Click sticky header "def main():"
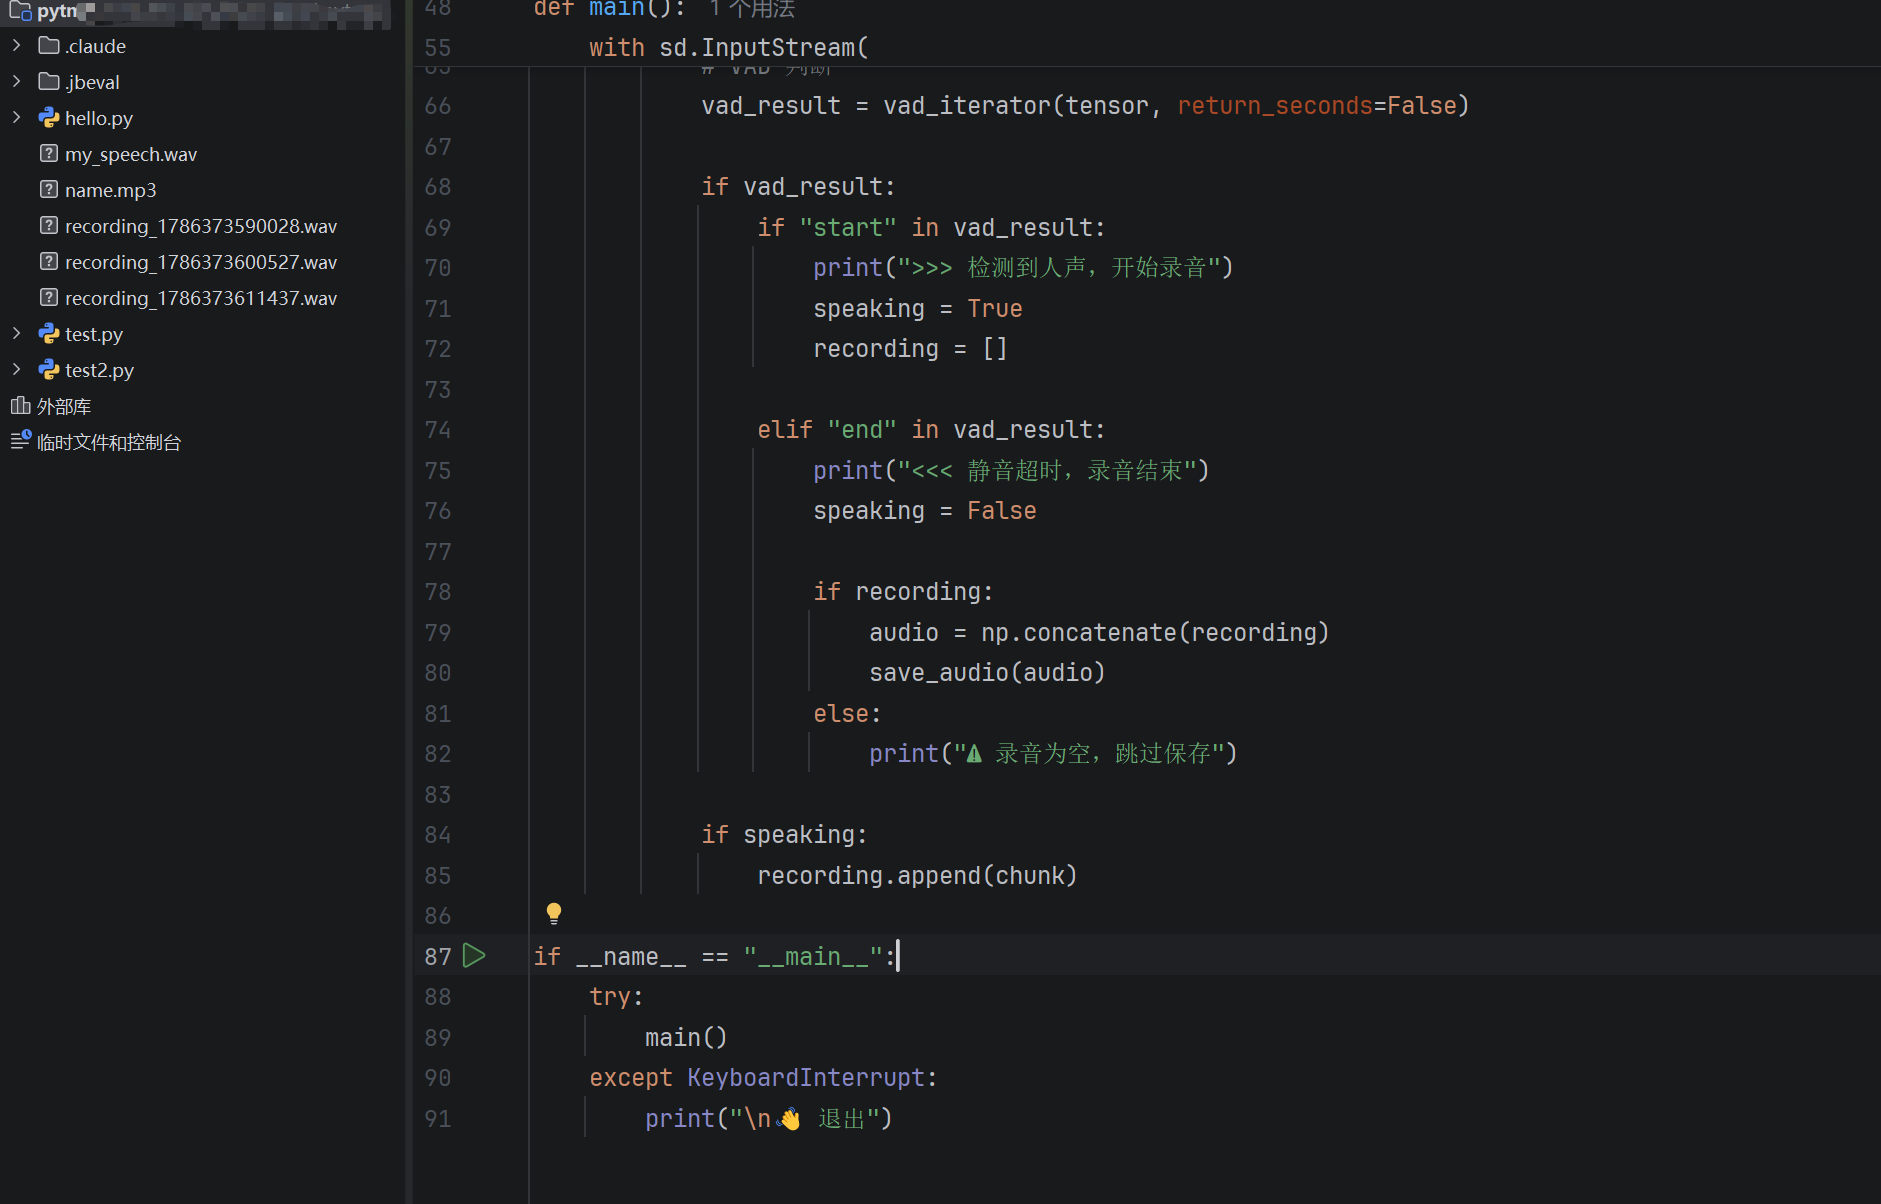Screen dimensions: 1881x1204 (x=610, y=9)
